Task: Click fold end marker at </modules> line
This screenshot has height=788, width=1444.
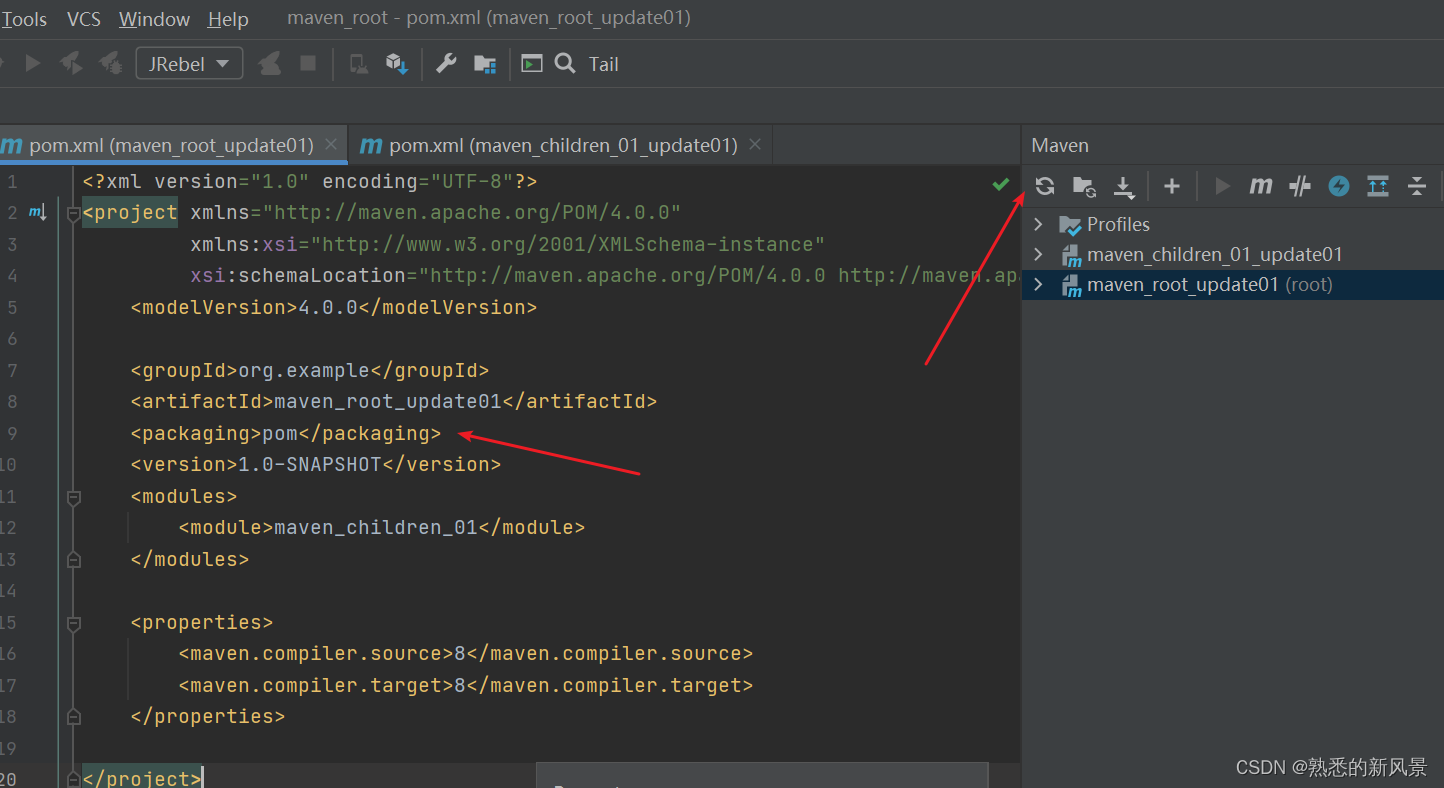Action: [x=72, y=559]
